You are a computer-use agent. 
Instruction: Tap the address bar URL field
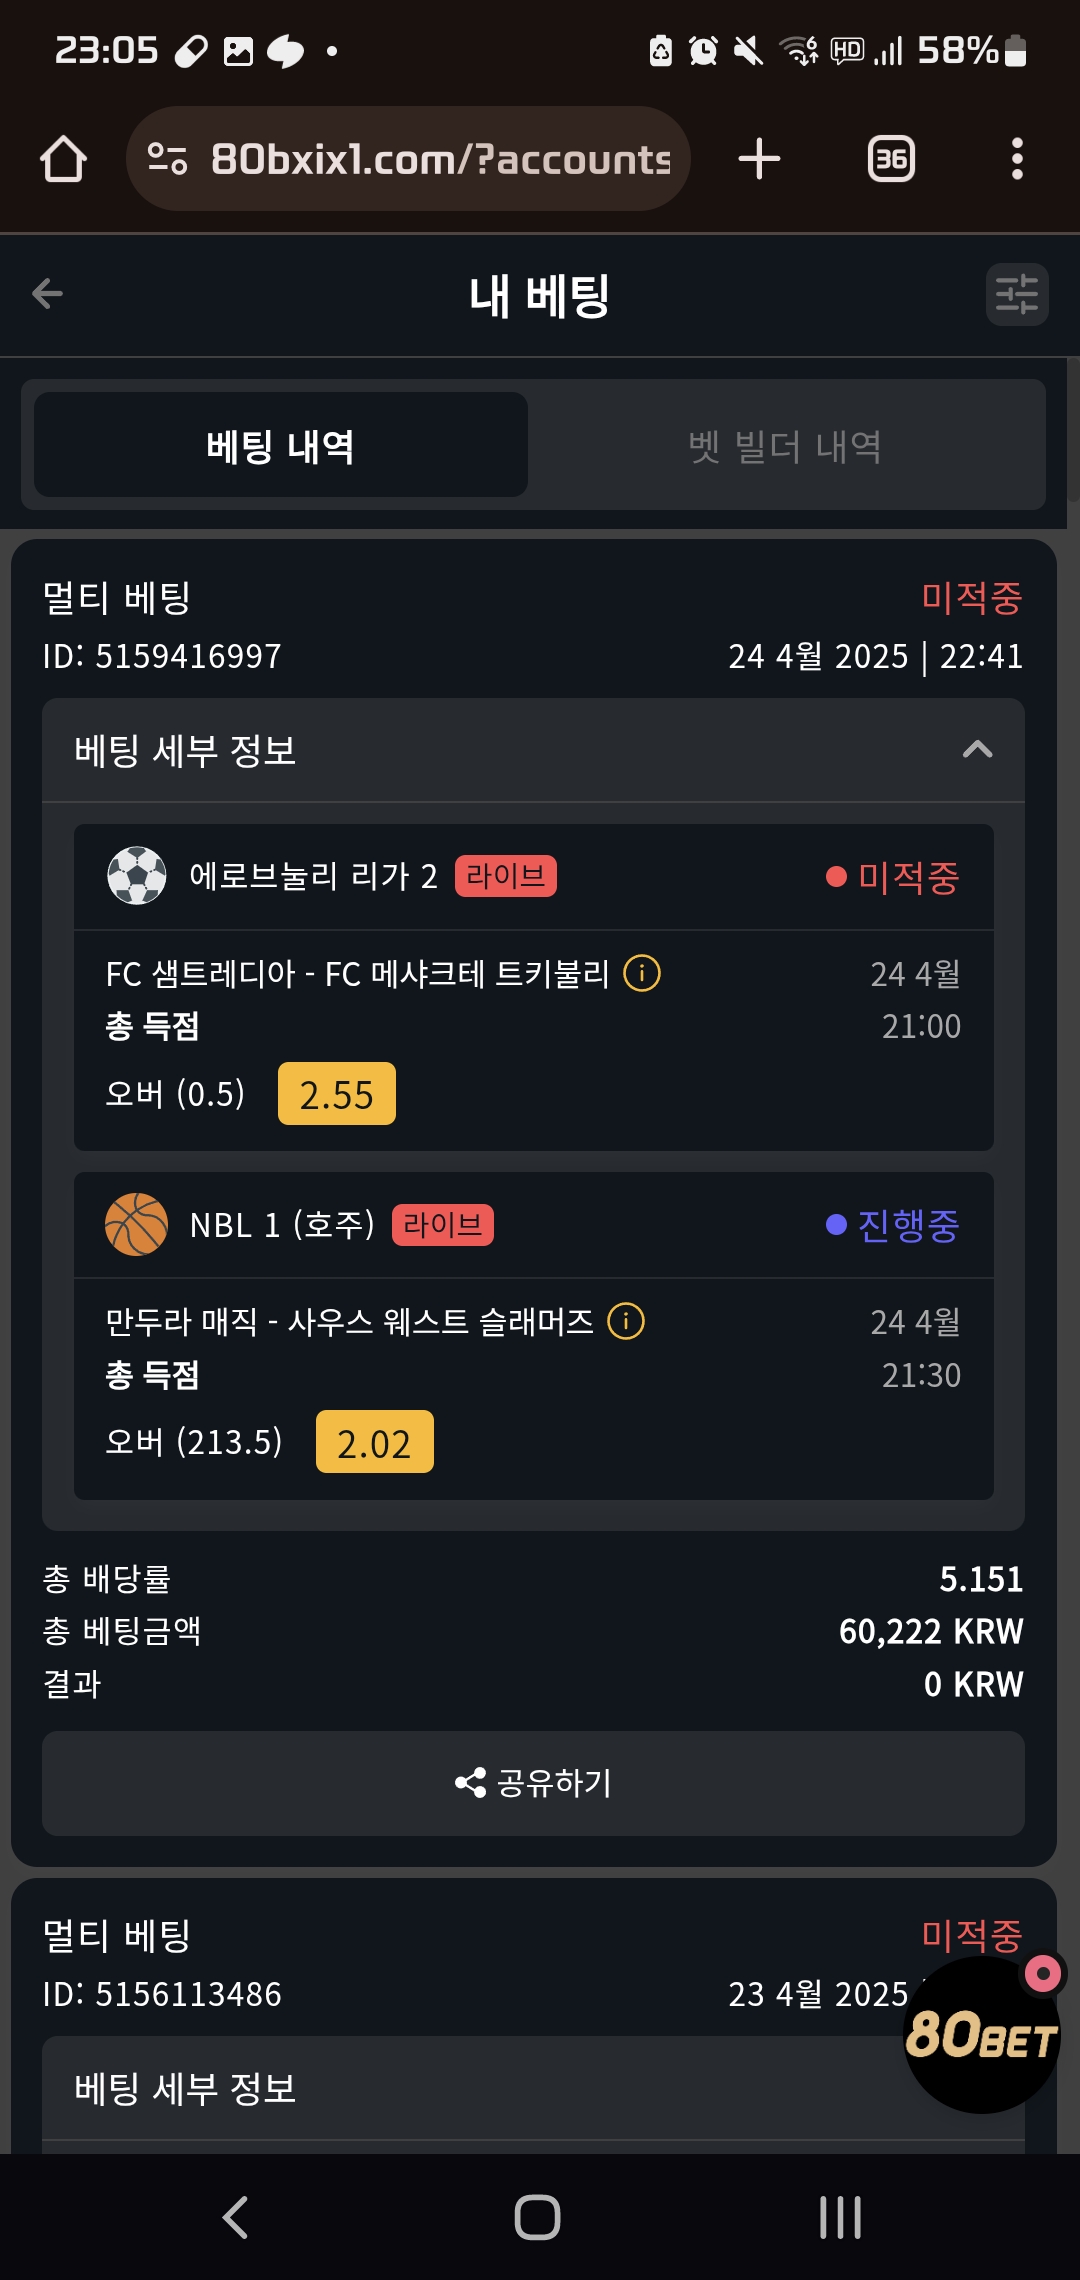440,159
